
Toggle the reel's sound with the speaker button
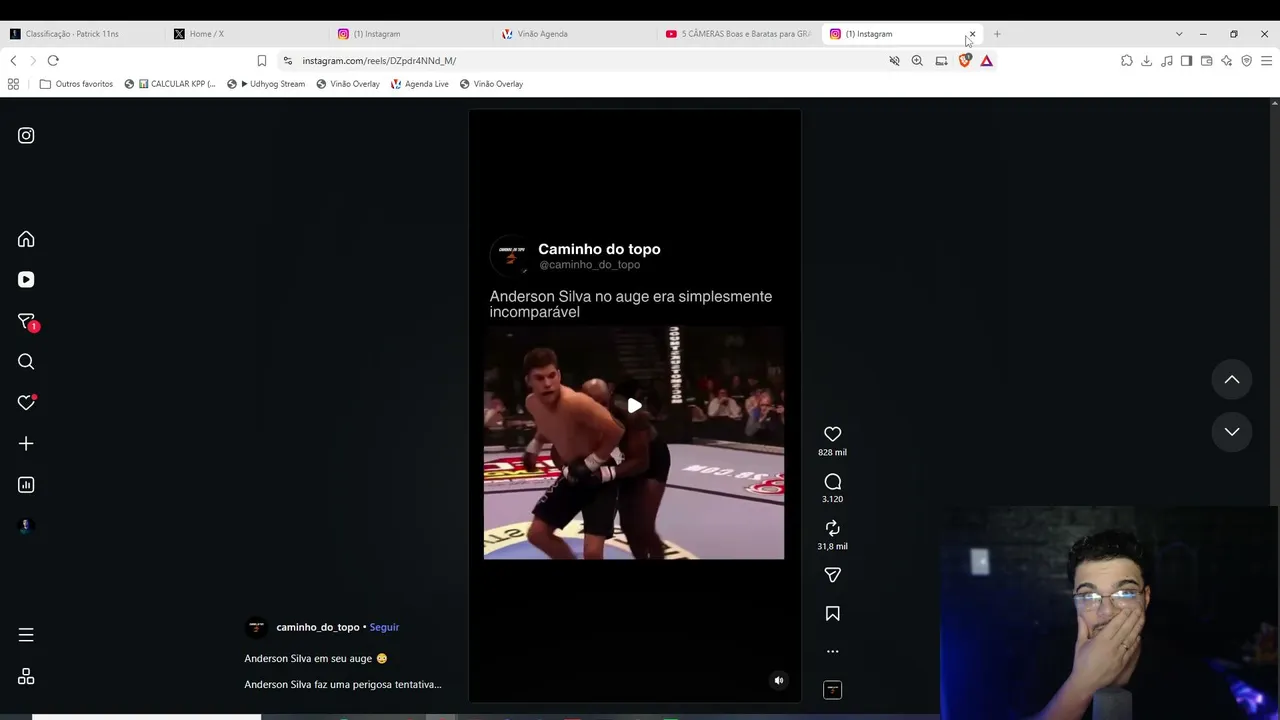779,681
